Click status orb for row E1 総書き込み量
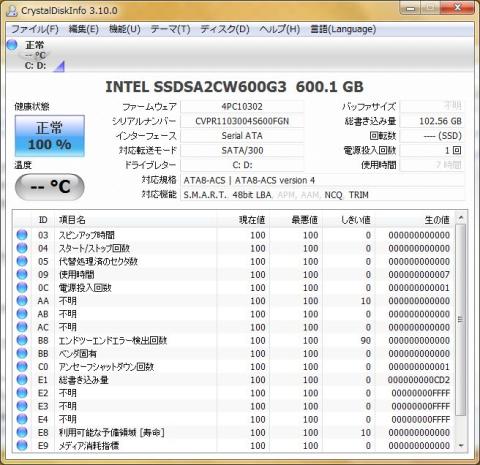 click(22, 380)
